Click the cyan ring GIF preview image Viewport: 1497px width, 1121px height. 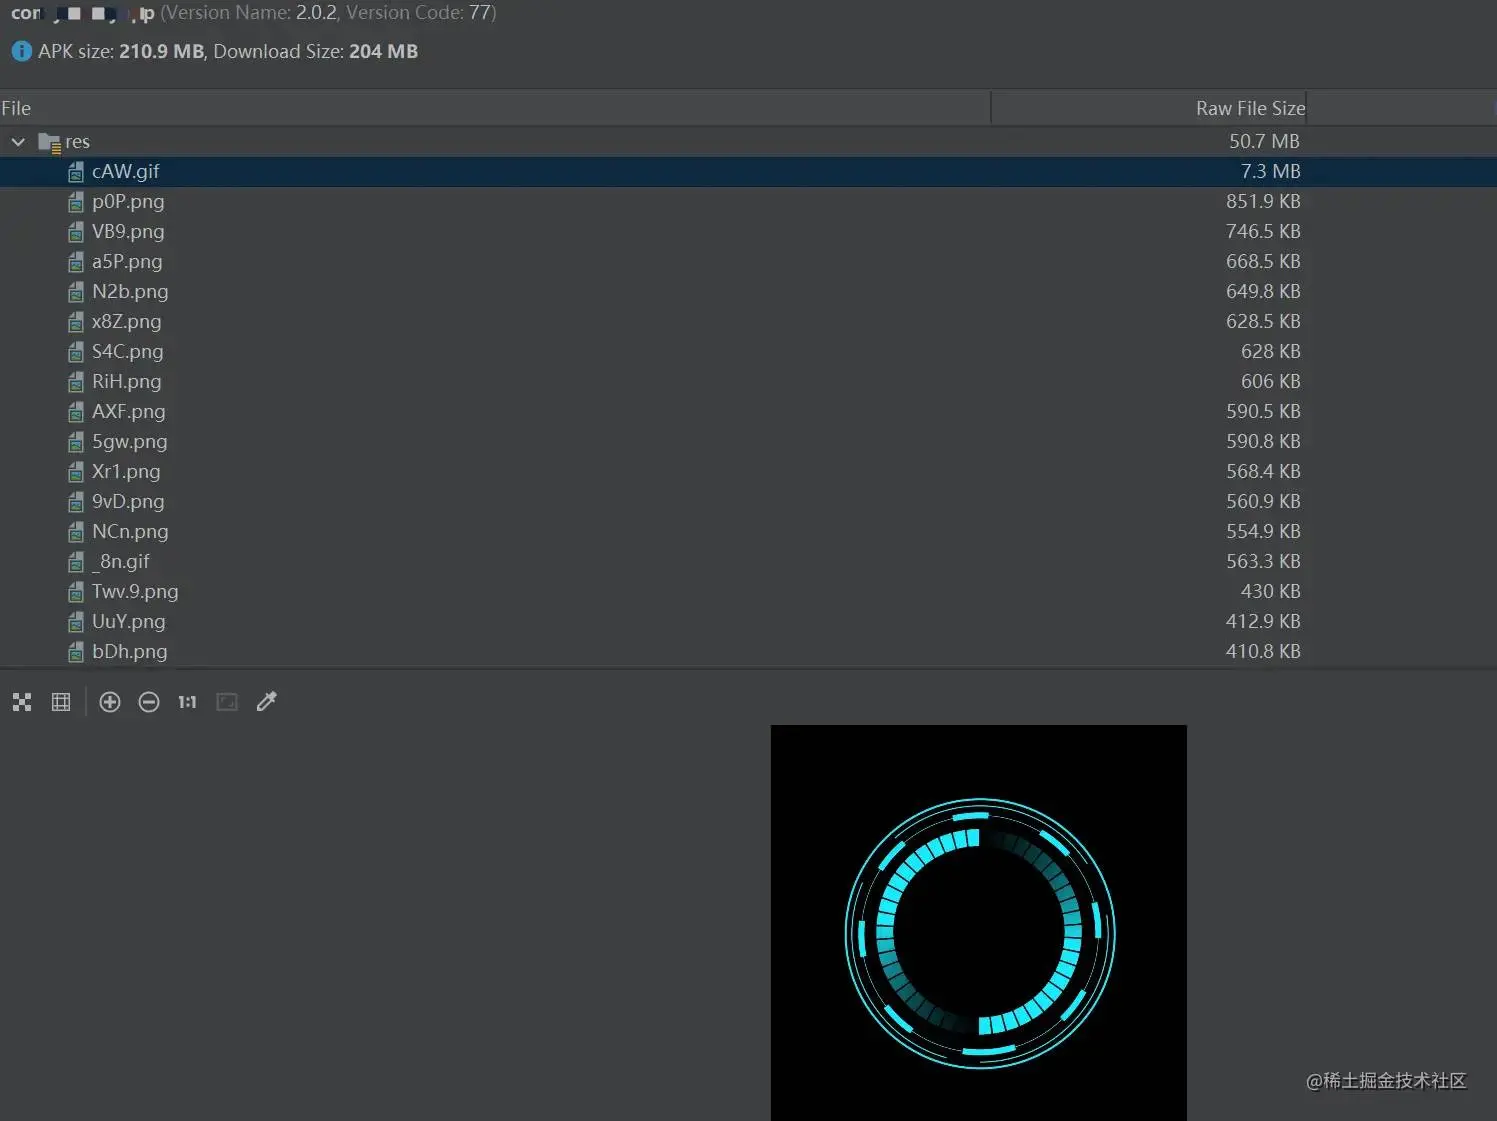click(979, 923)
